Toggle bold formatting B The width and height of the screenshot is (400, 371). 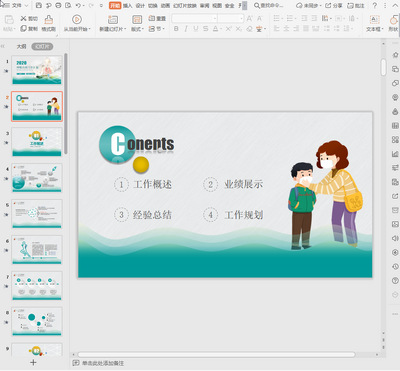(x=176, y=29)
